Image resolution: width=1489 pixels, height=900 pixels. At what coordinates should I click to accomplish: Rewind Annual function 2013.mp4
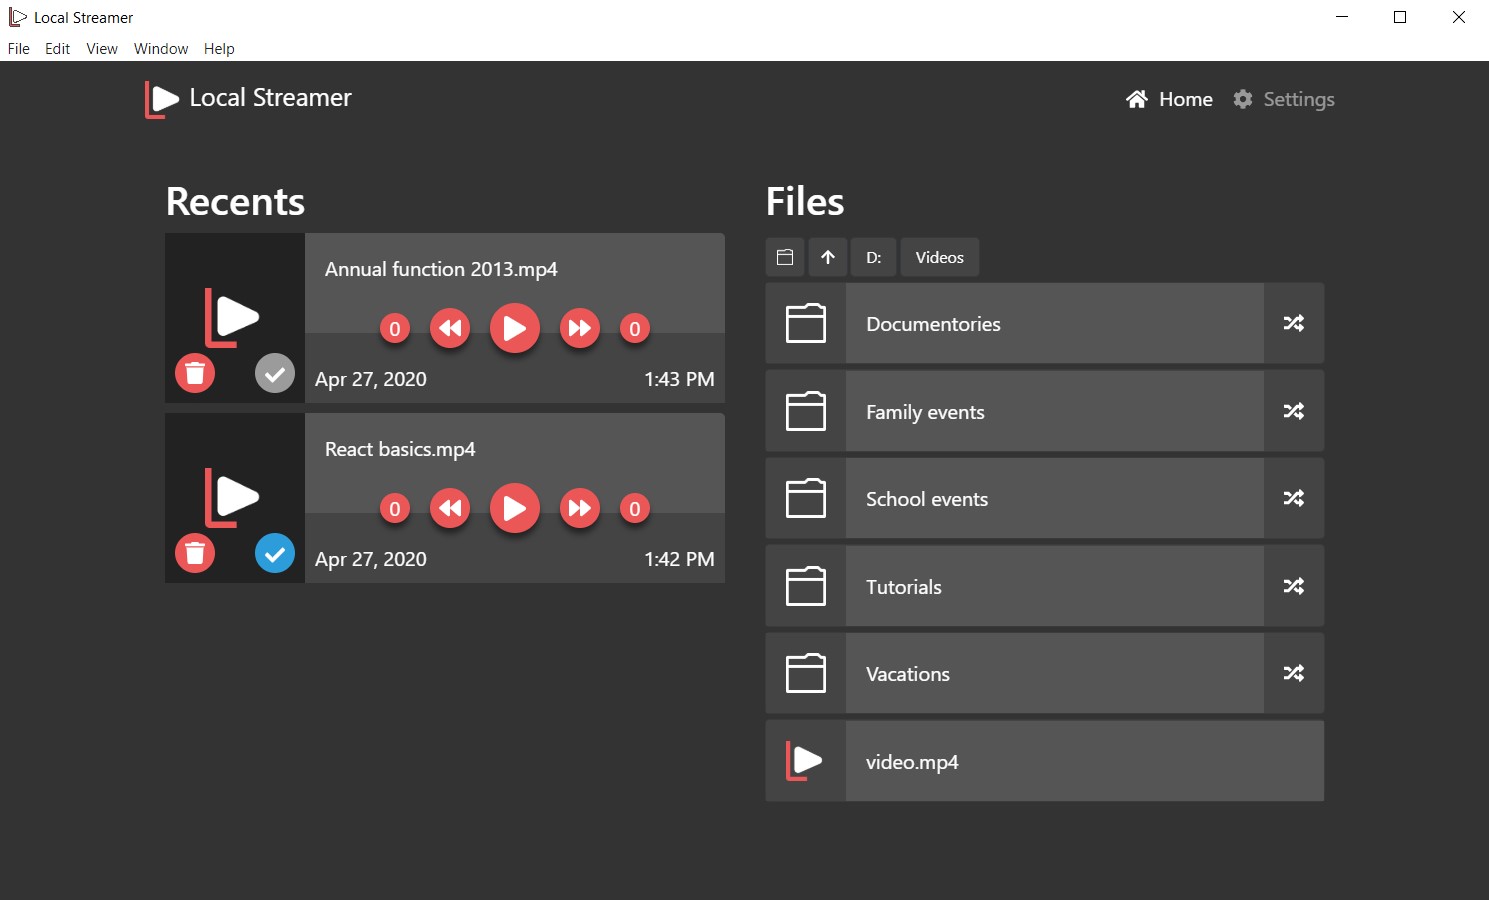coord(450,328)
